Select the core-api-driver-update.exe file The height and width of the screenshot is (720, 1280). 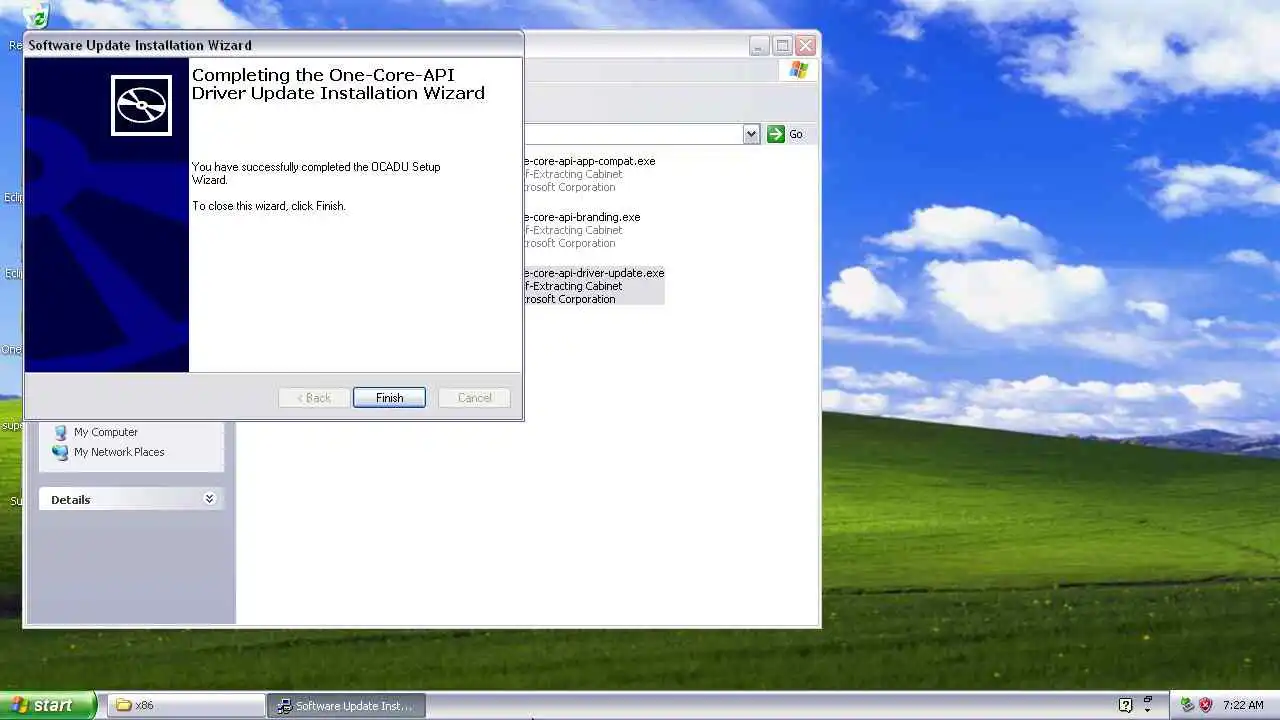pos(594,286)
